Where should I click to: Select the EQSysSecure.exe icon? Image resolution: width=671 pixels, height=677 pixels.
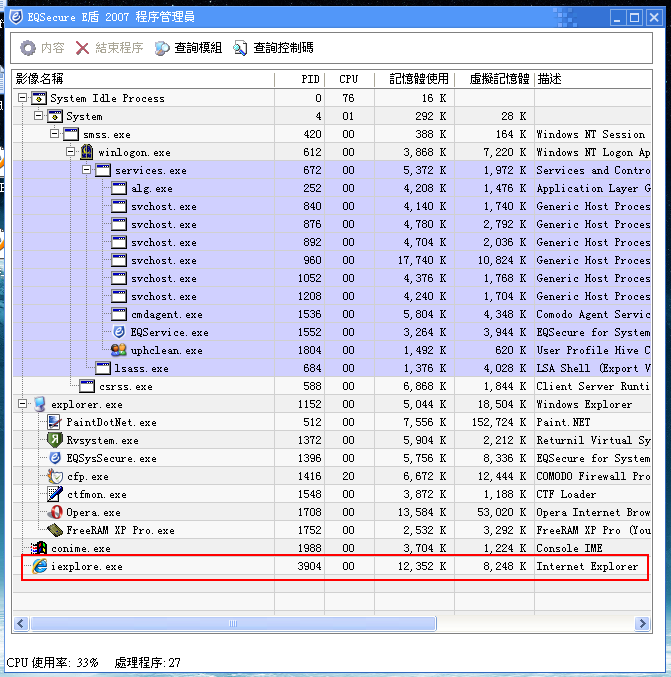[55, 458]
